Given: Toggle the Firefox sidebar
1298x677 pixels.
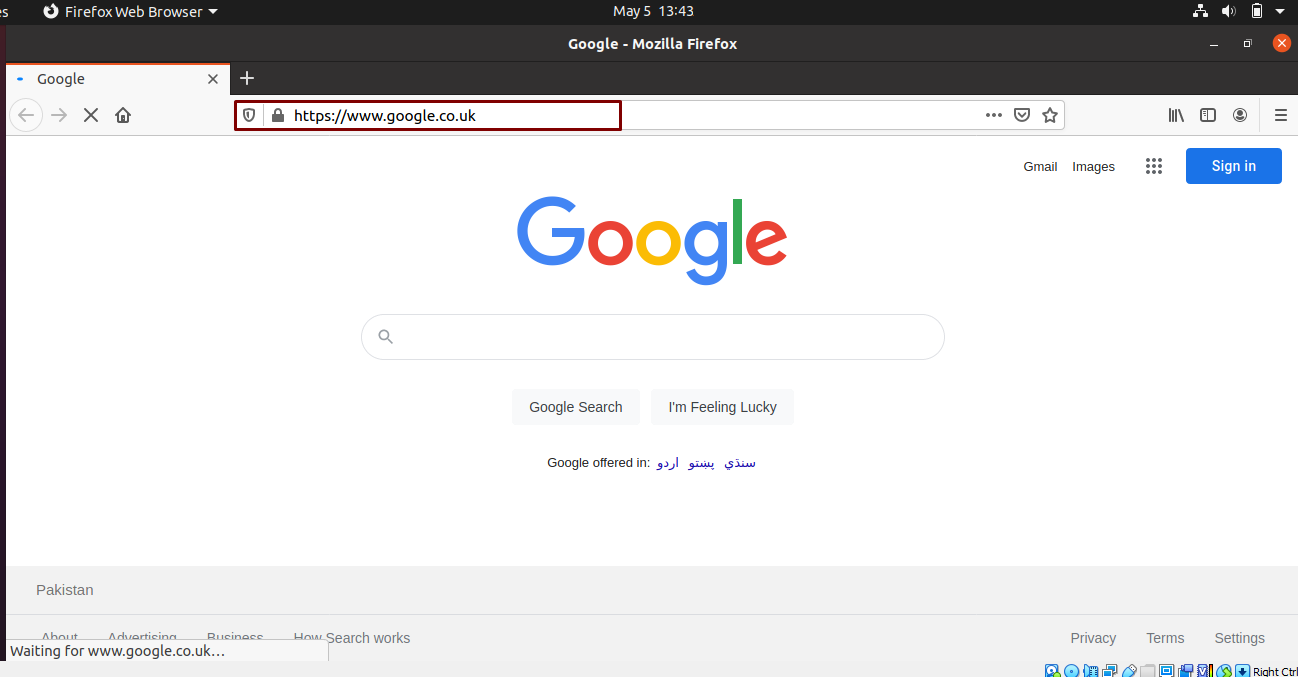Looking at the screenshot, I should coord(1208,115).
